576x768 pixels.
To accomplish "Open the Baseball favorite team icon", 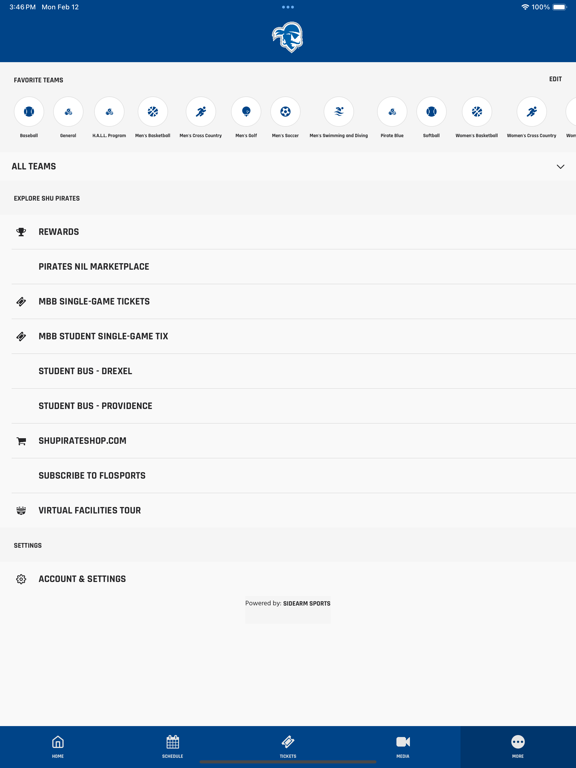I will pos(29,112).
